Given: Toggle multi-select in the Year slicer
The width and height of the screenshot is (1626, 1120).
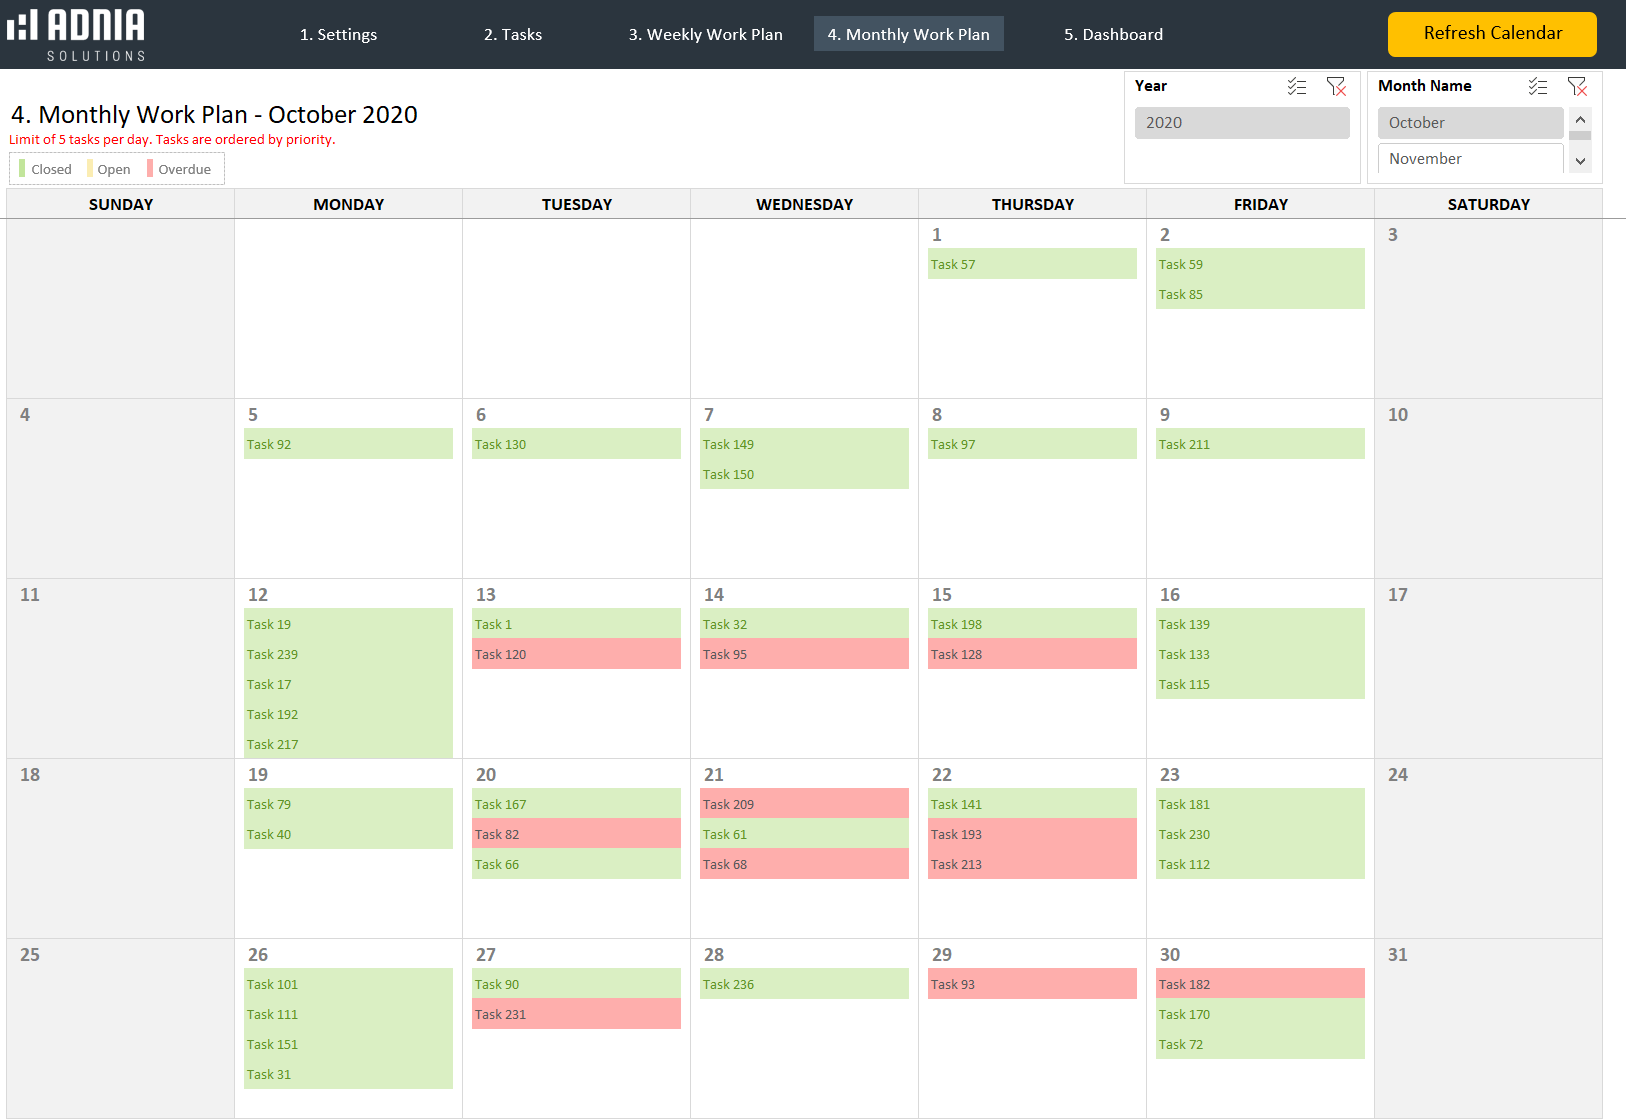Looking at the screenshot, I should click(x=1296, y=87).
